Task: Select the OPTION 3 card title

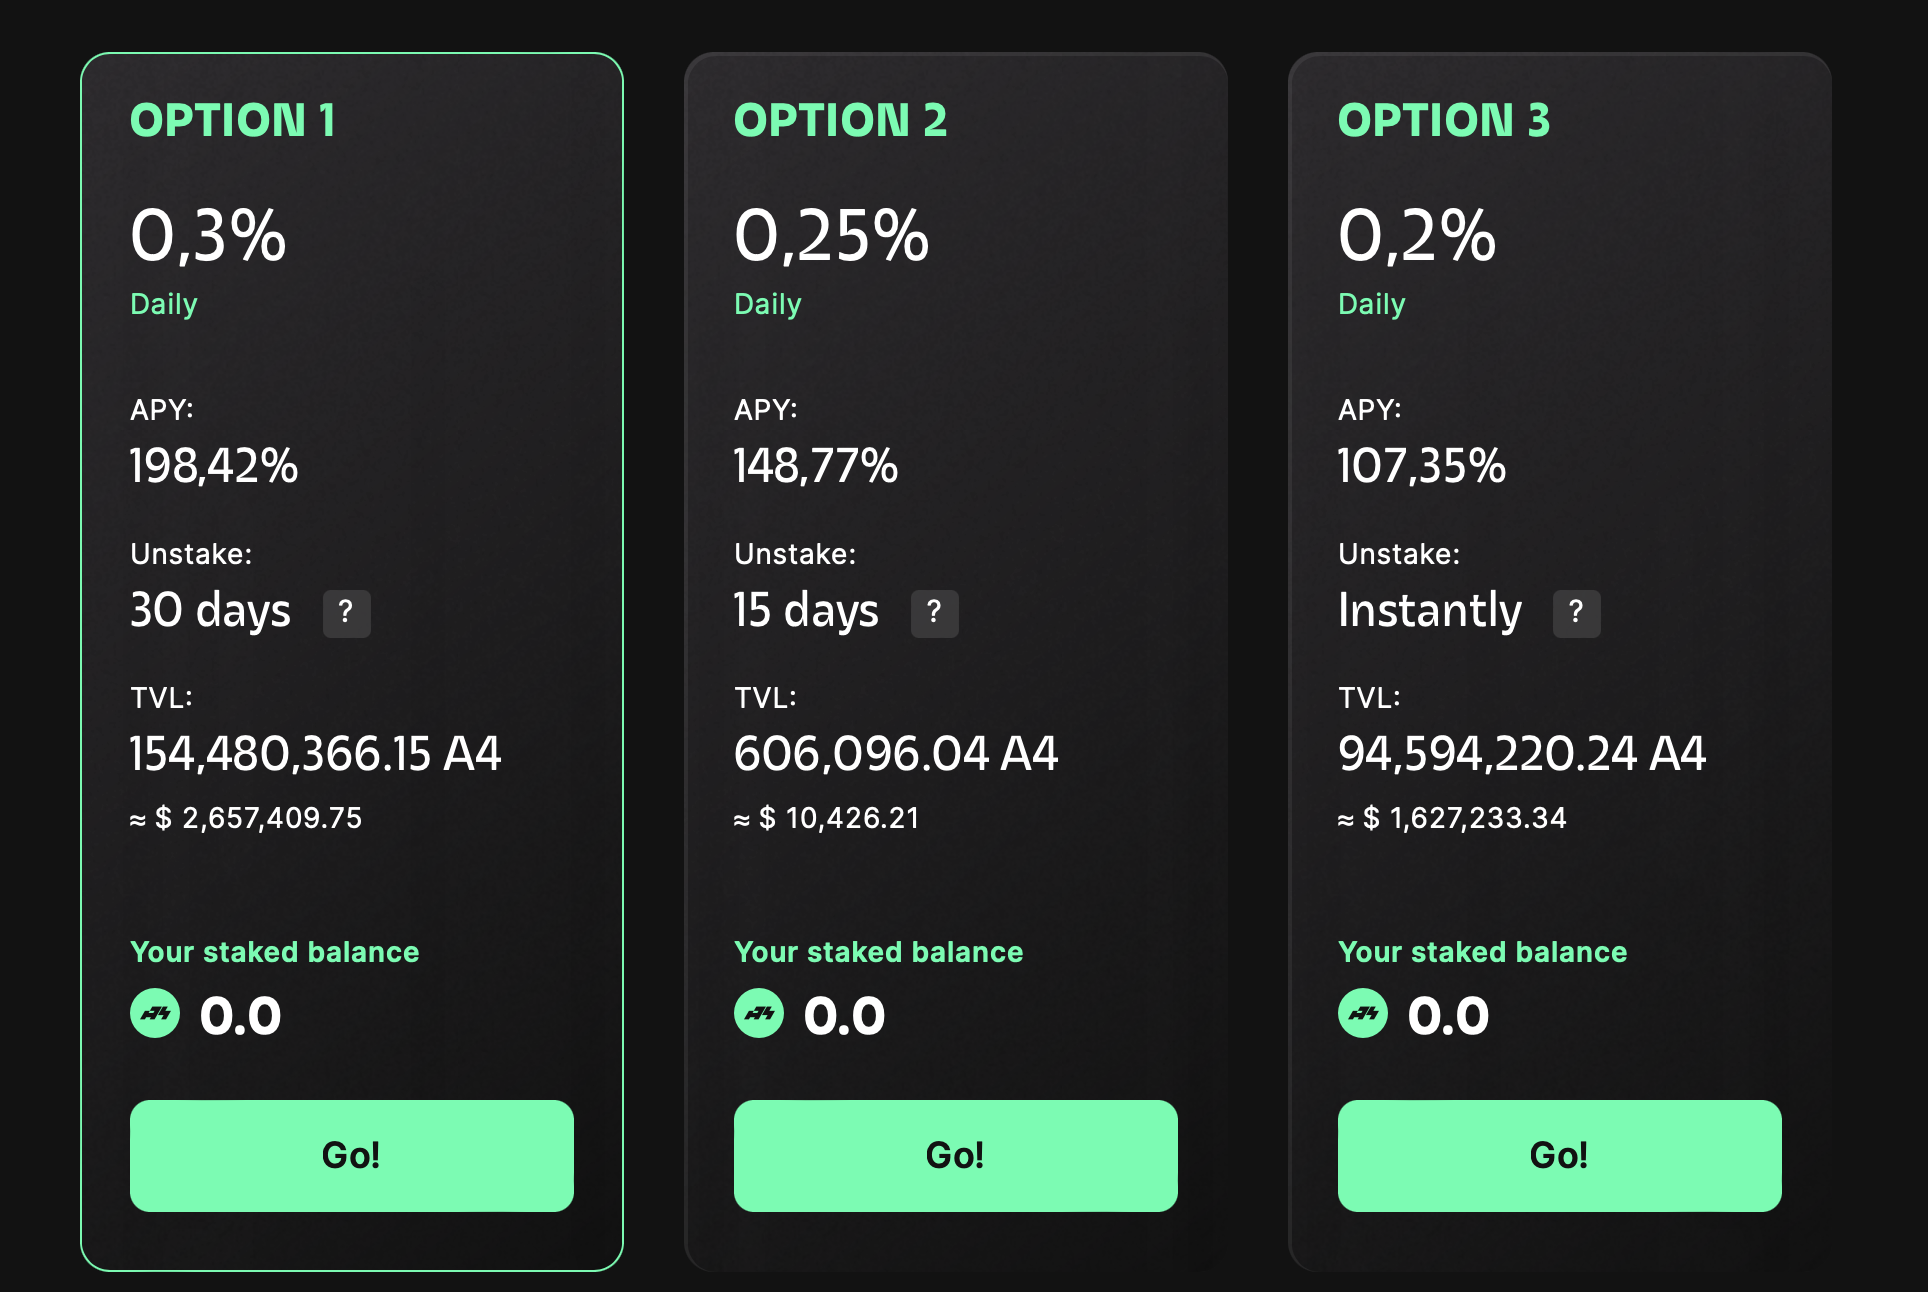Action: click(x=1444, y=121)
